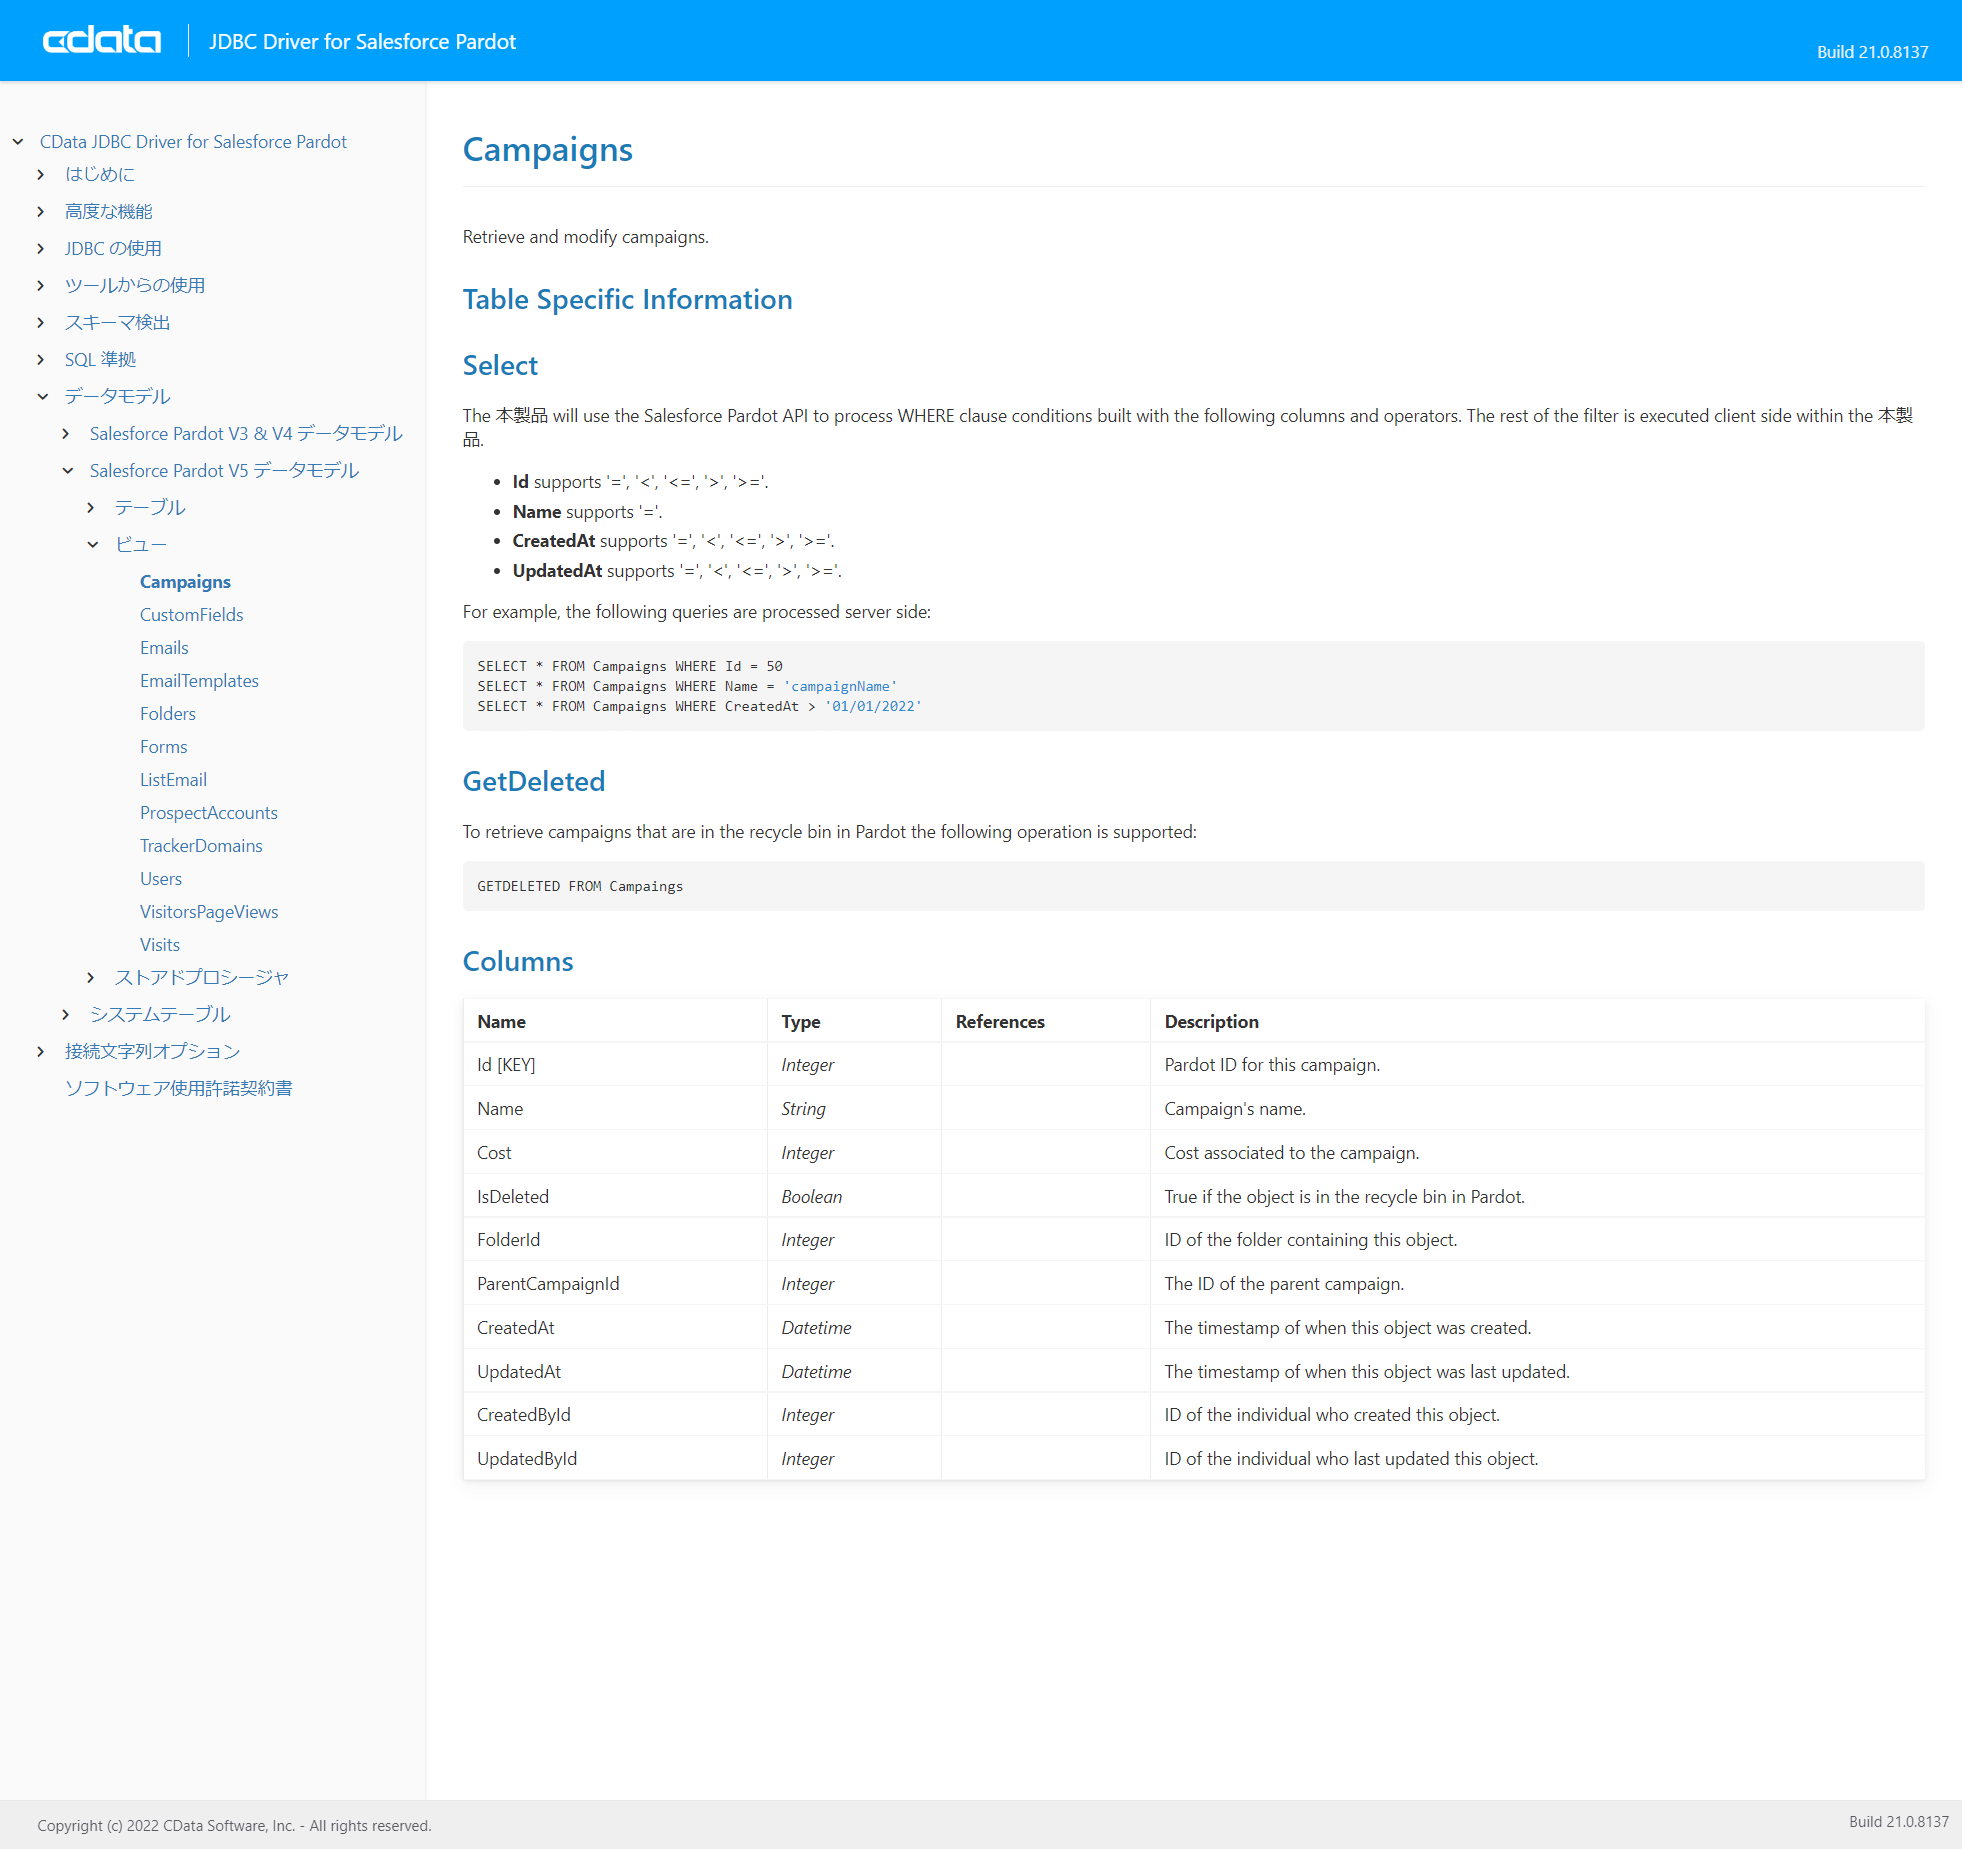Expand the はじめに tree section
Viewport: 1962px width, 1849px height.
41,175
